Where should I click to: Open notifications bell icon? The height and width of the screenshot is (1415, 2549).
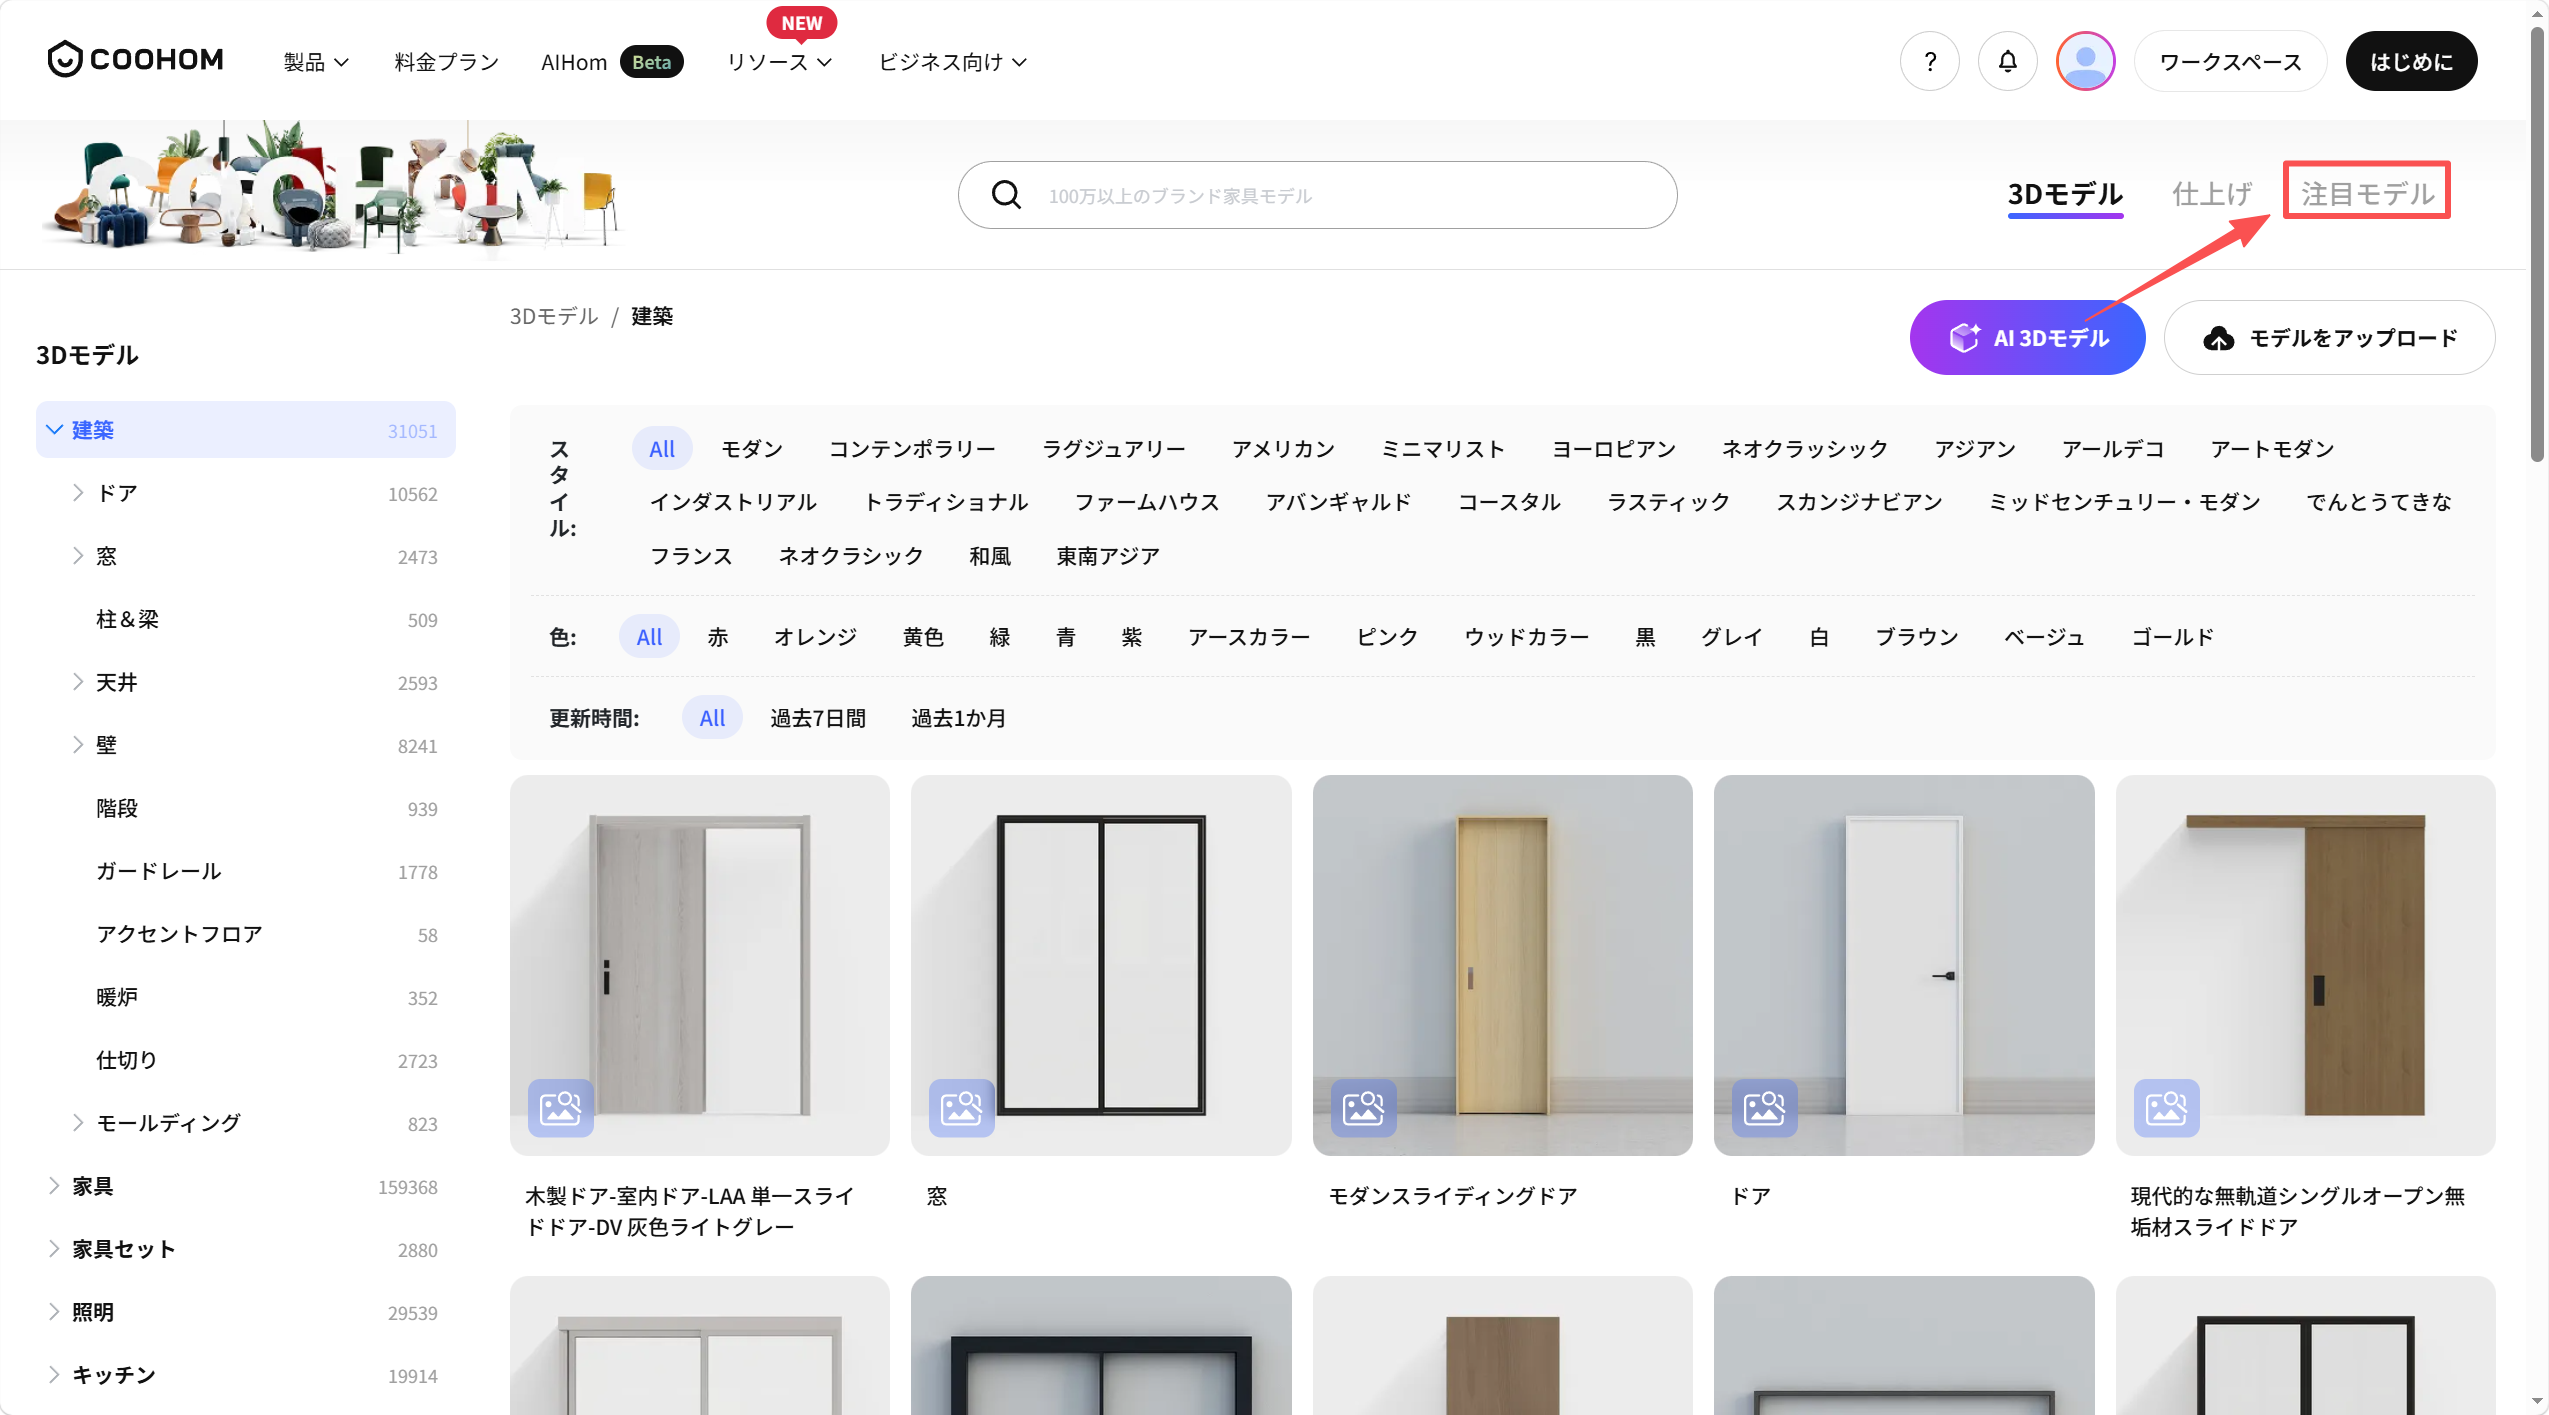pos(2007,62)
